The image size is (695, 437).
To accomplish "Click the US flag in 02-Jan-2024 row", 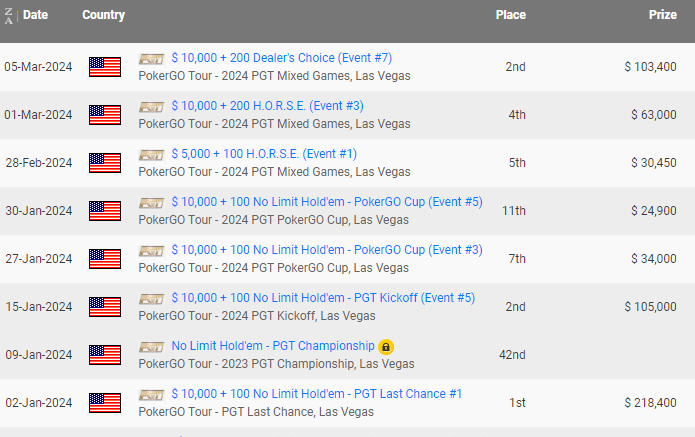I will pyautogui.click(x=105, y=403).
